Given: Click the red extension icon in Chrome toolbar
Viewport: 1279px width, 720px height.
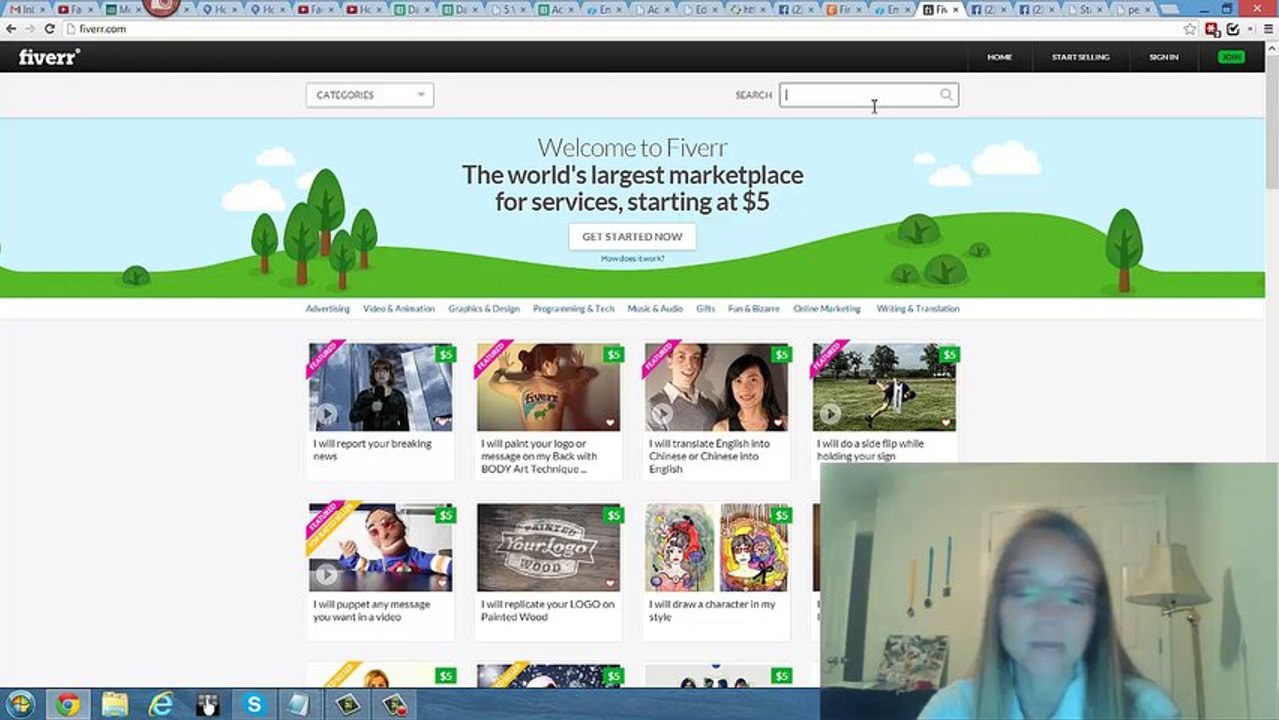Looking at the screenshot, I should click(x=1212, y=29).
